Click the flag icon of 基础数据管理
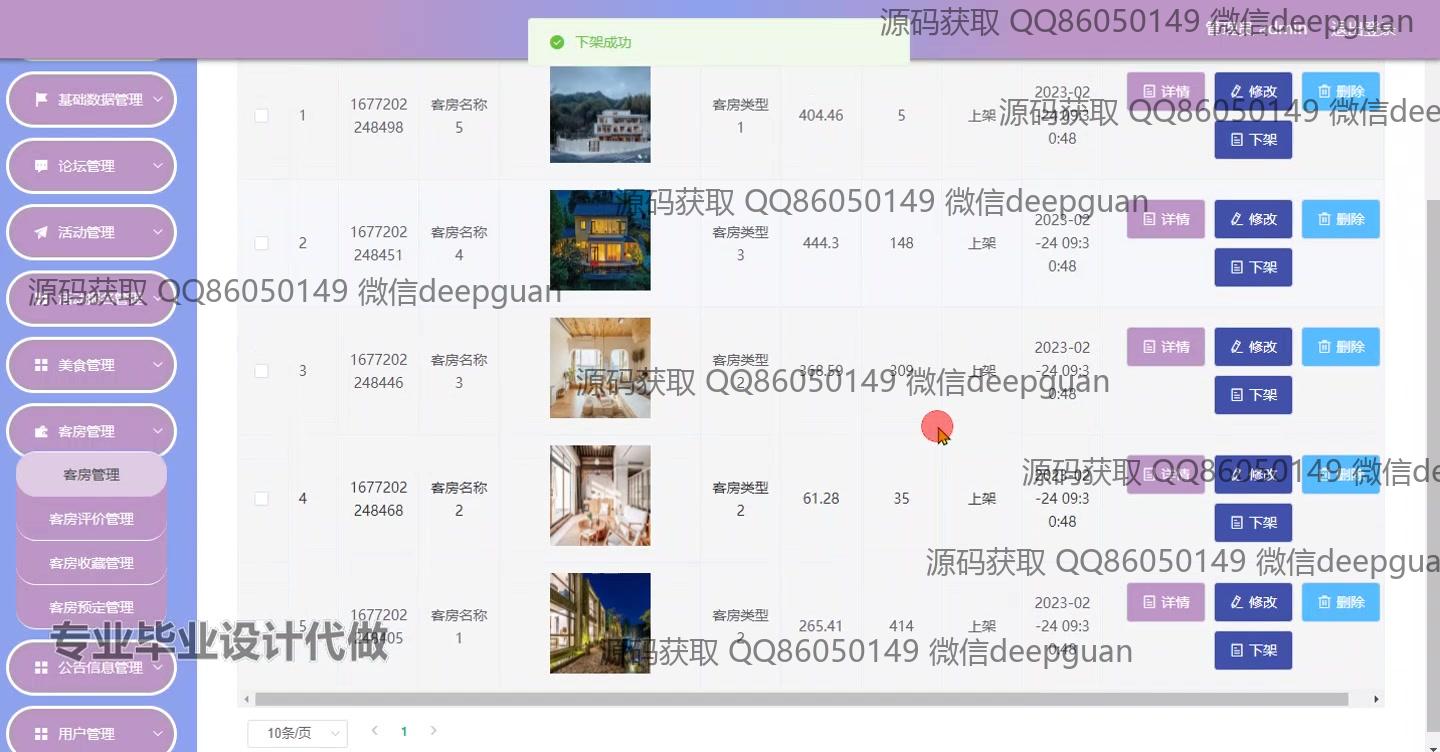Viewport: 1440px width, 752px height. 41,100
